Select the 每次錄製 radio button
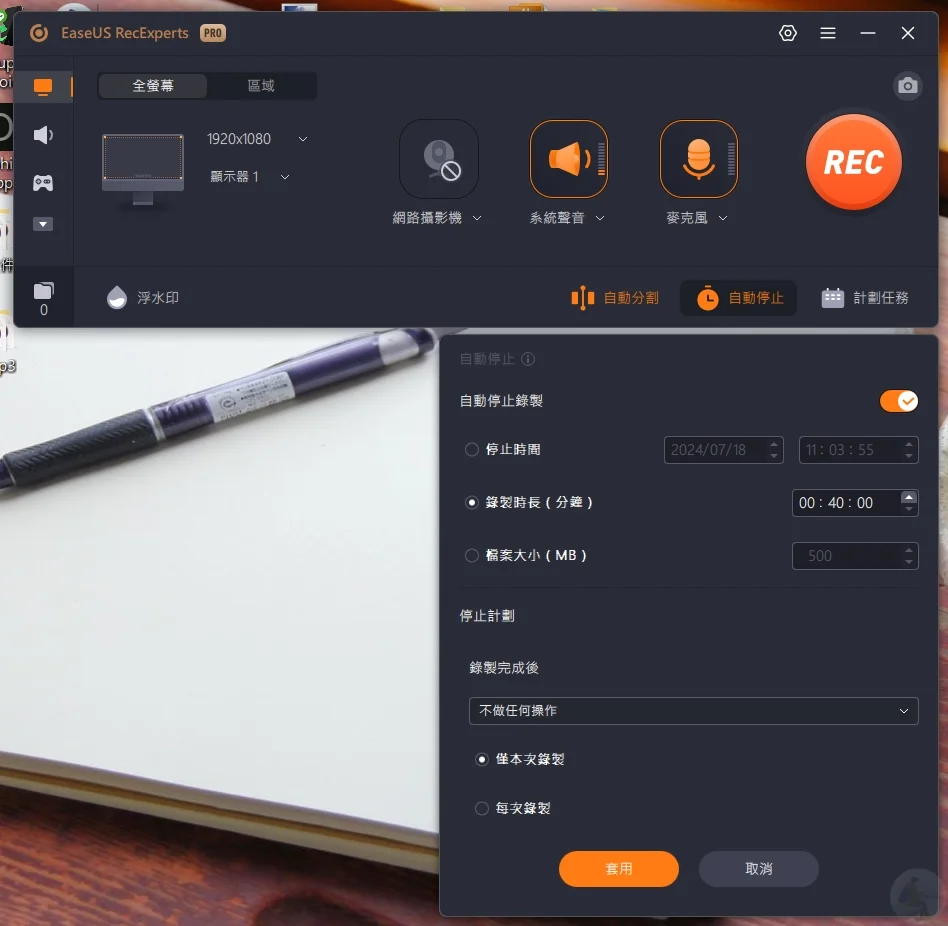Screen dimensions: 948x926 (482, 808)
